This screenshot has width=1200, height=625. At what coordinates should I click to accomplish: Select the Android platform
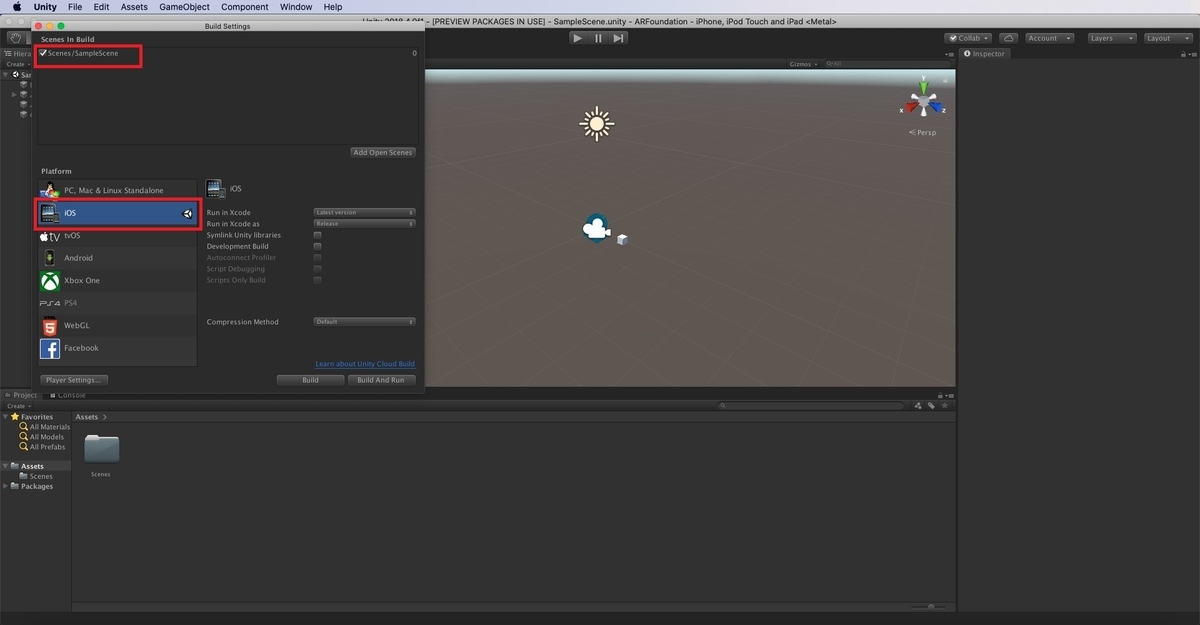(118, 258)
